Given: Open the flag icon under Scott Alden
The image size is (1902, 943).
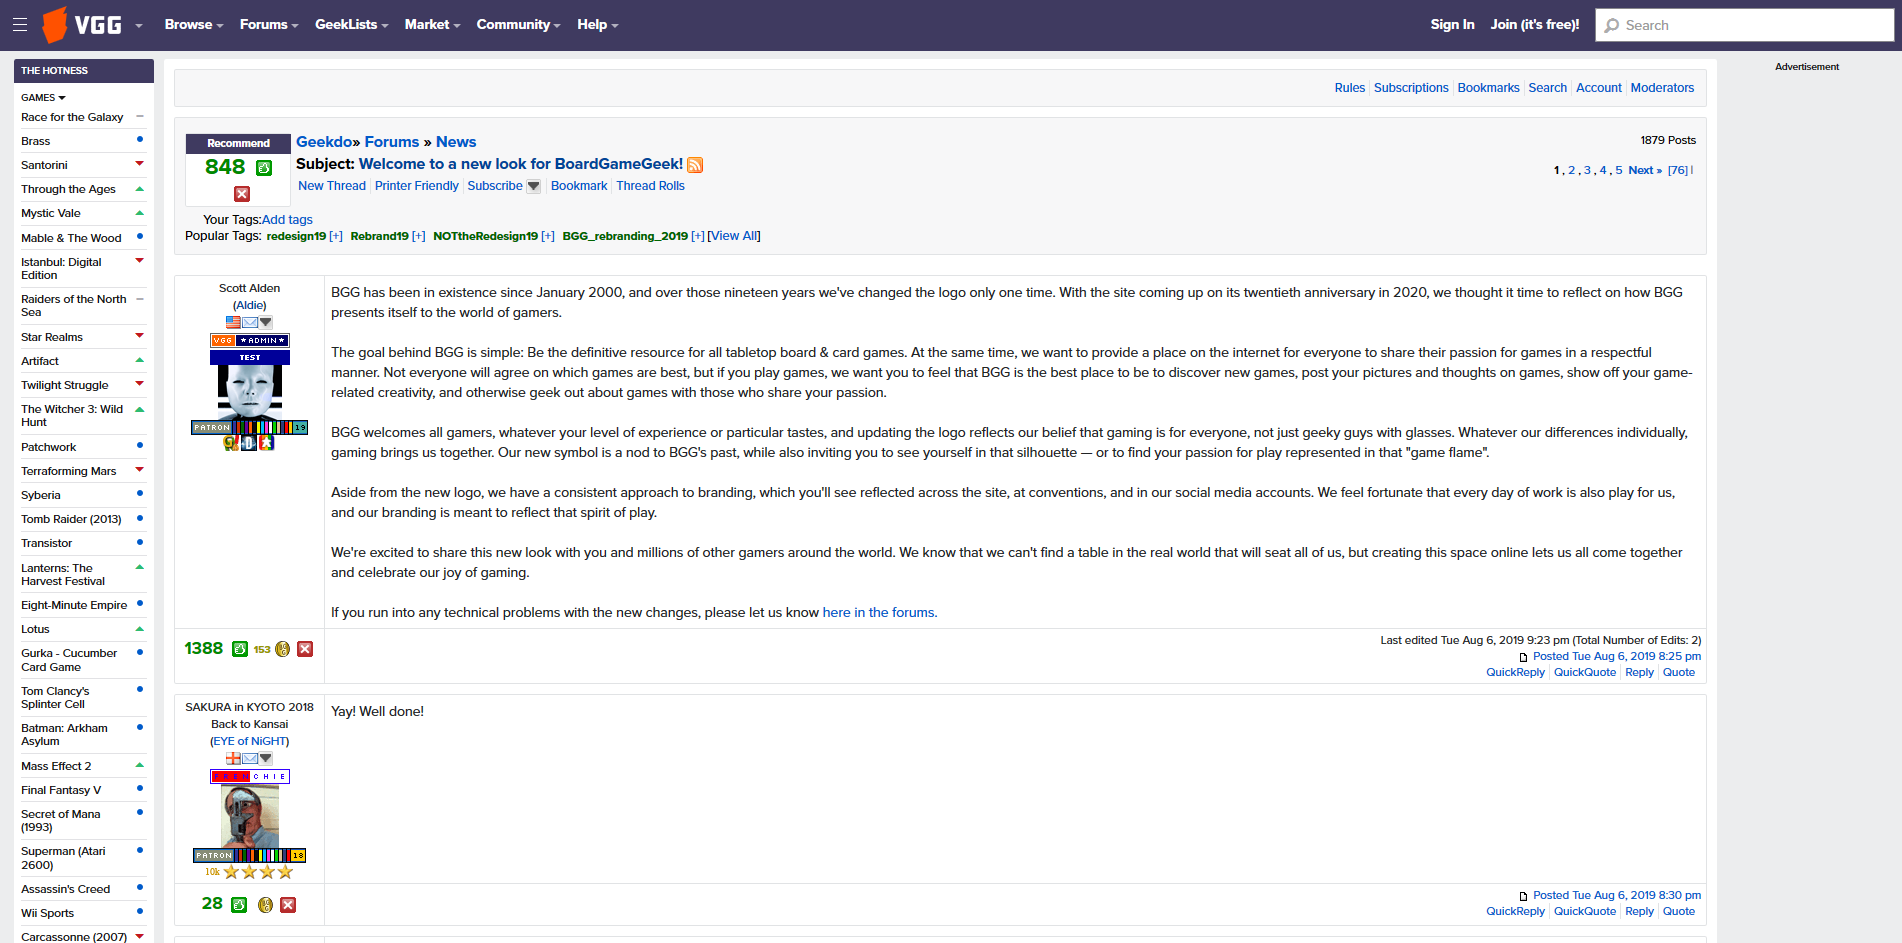Looking at the screenshot, I should [233, 322].
